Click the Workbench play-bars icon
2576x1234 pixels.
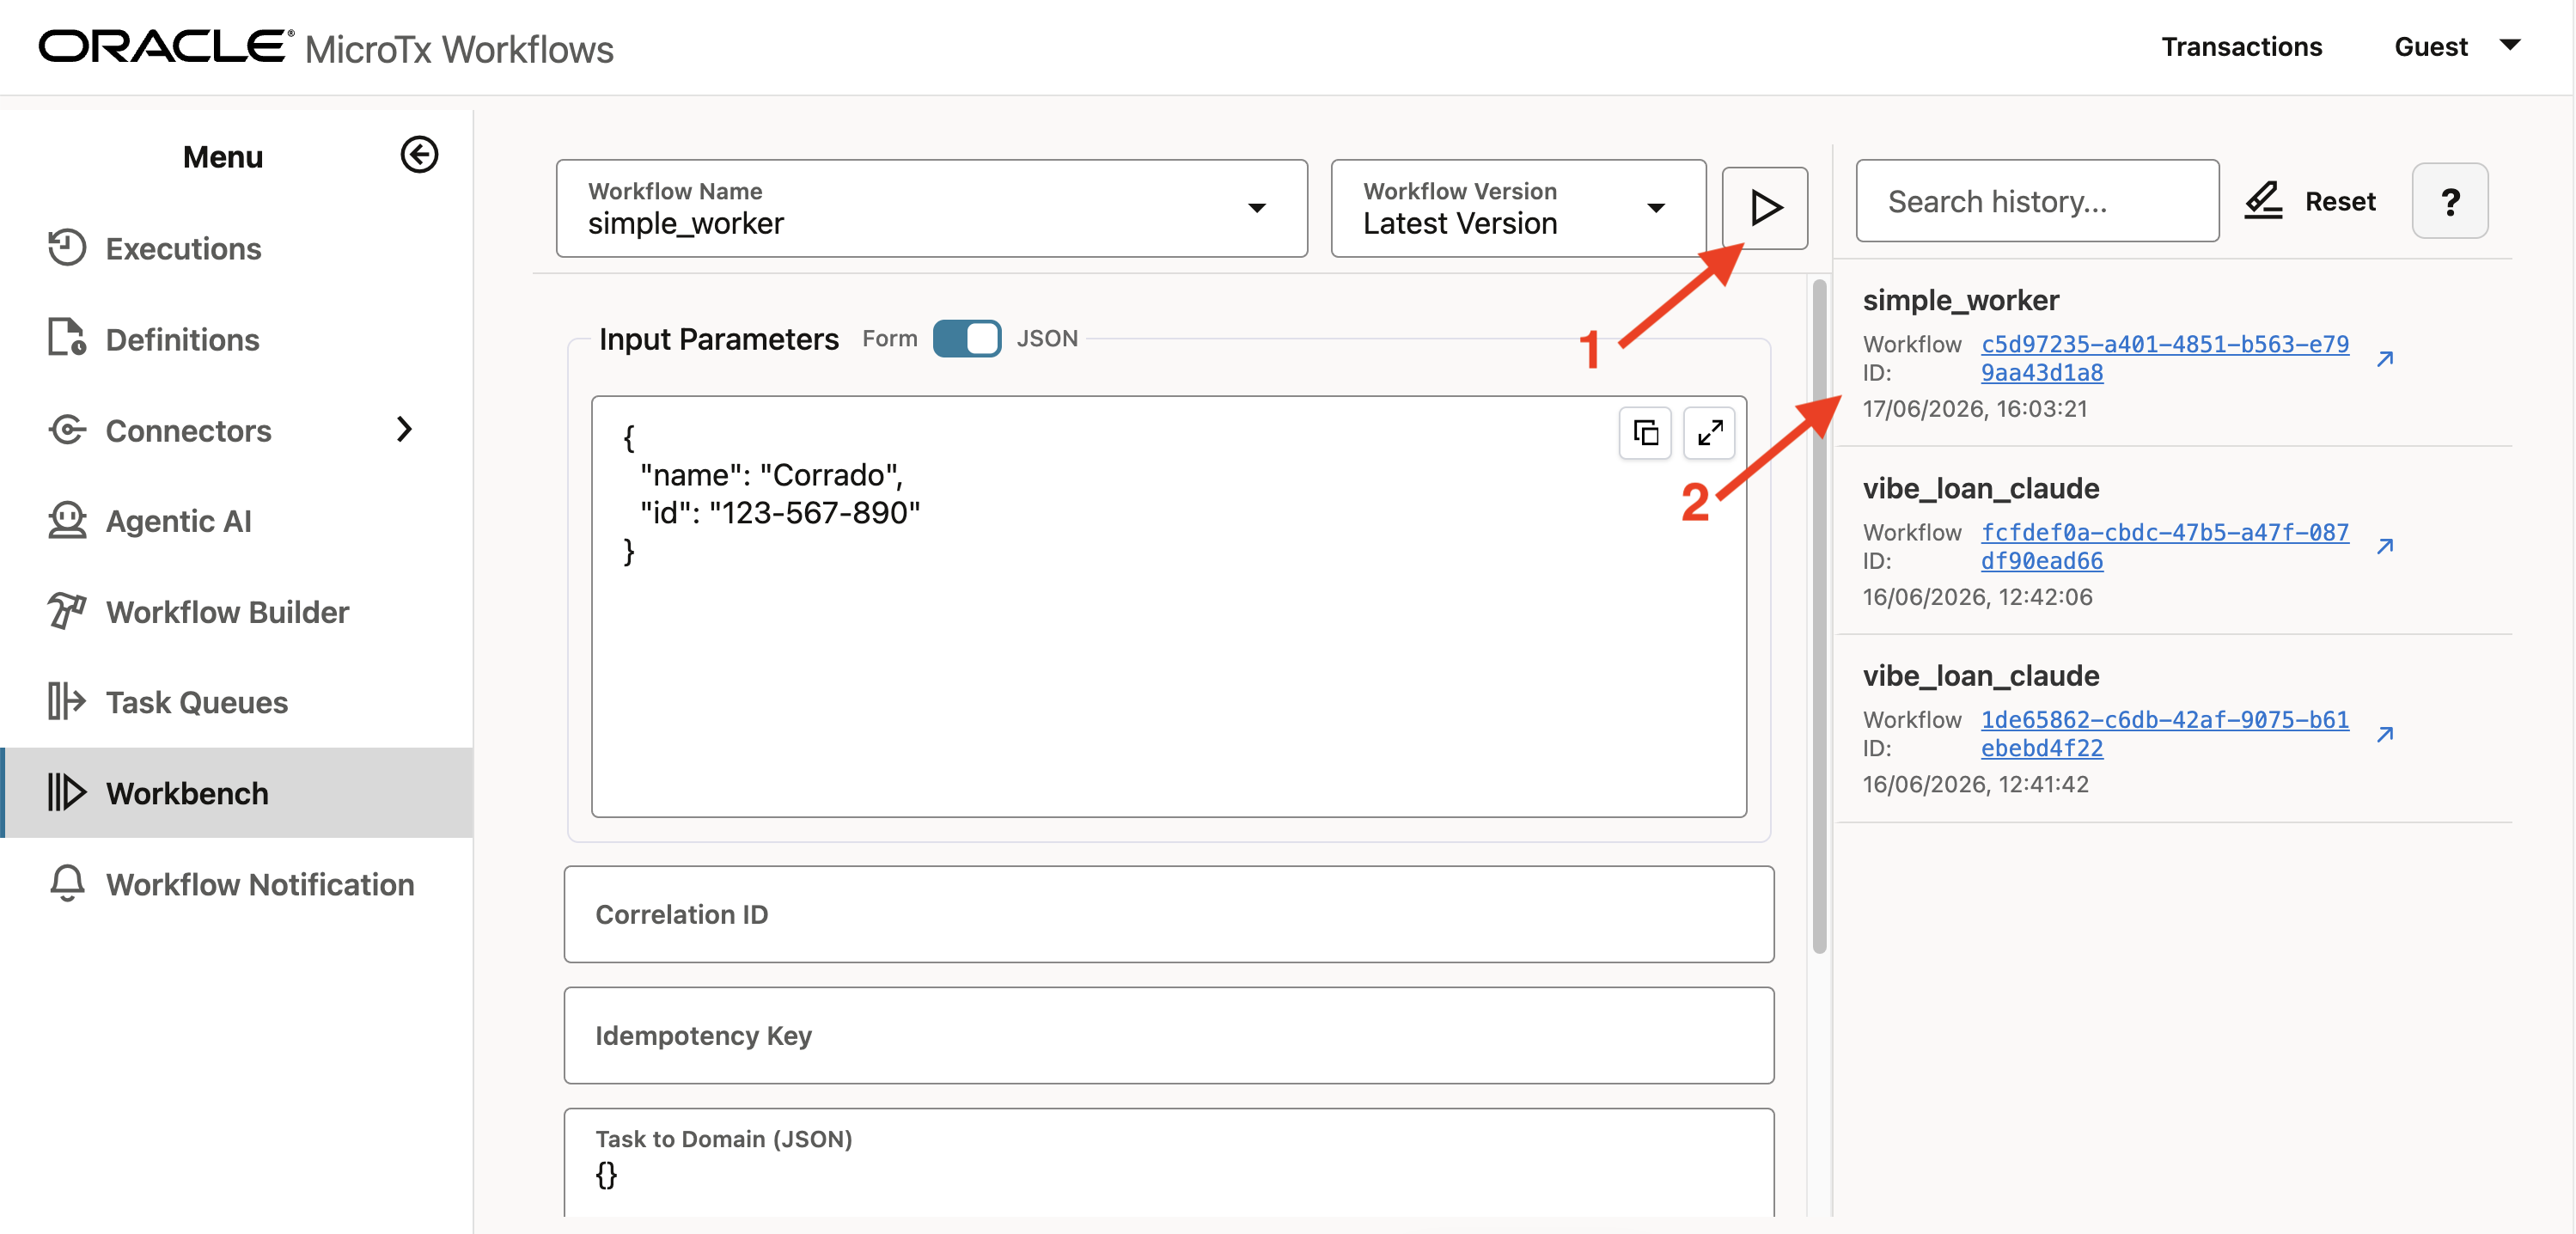coord(67,793)
